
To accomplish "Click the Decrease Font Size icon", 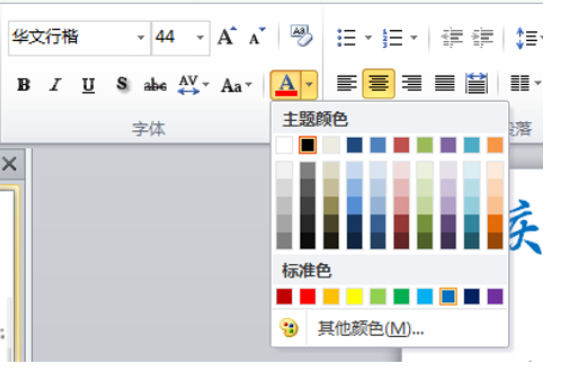I will click(x=257, y=36).
